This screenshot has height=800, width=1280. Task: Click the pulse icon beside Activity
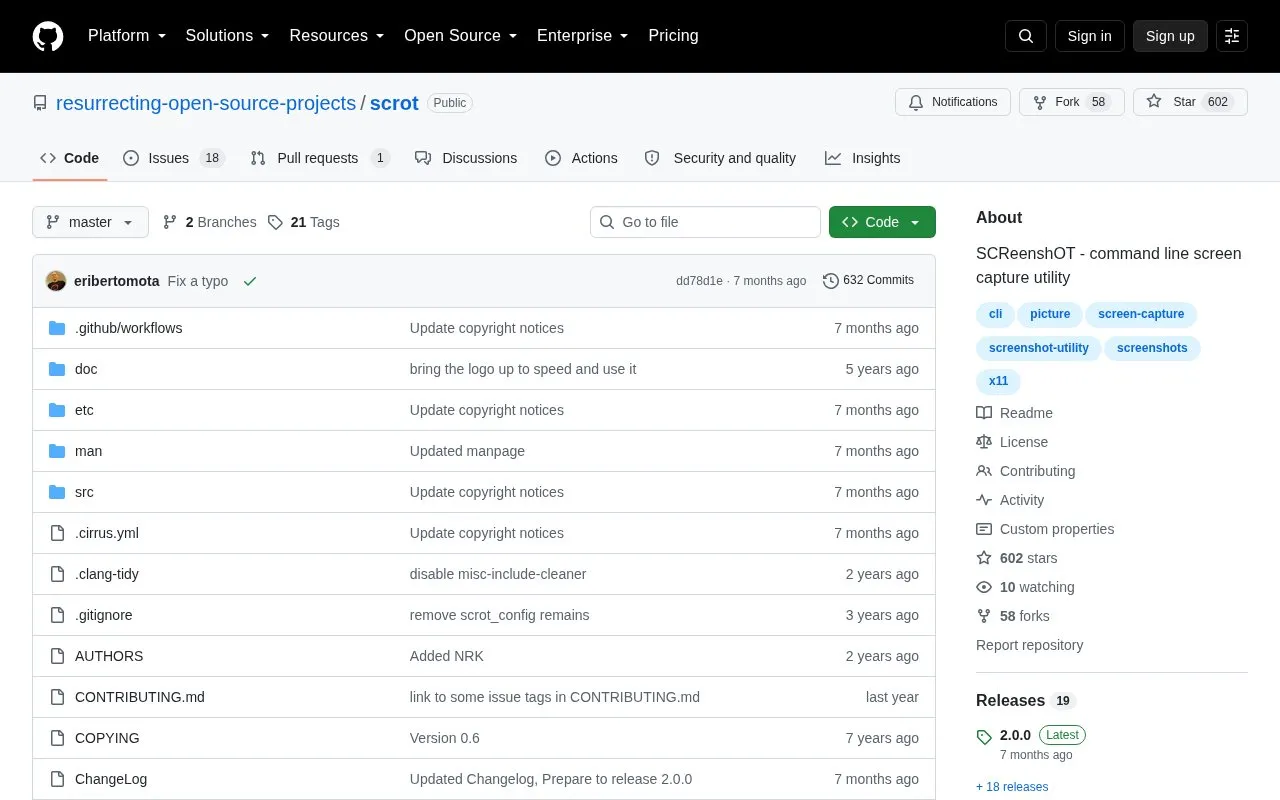[x=984, y=500]
